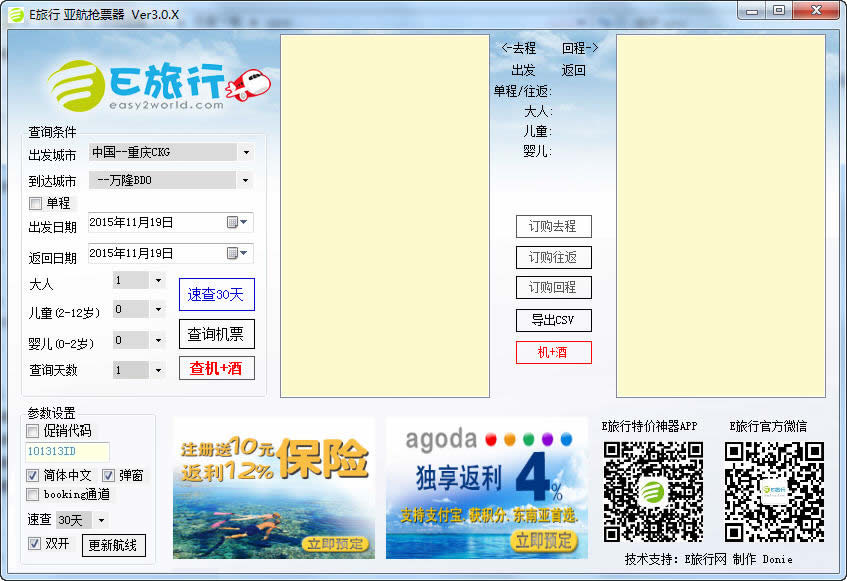Viewport: 847px width, 581px height.
Task: Open the agoda 独享返利 banner ad
Action: 487,488
